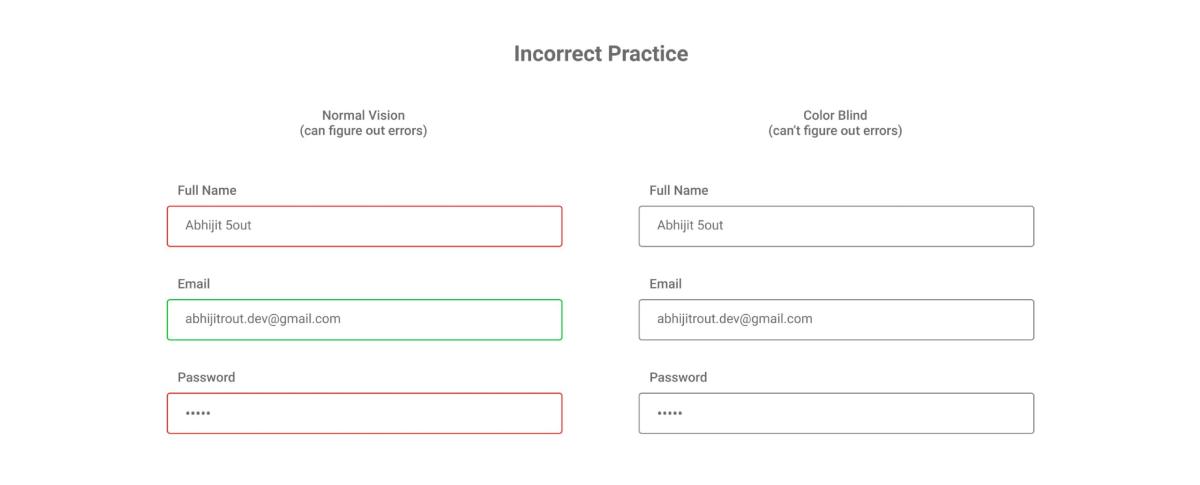Click the Email label under Normal Vision
This screenshot has width=1200, height=485.
point(194,284)
